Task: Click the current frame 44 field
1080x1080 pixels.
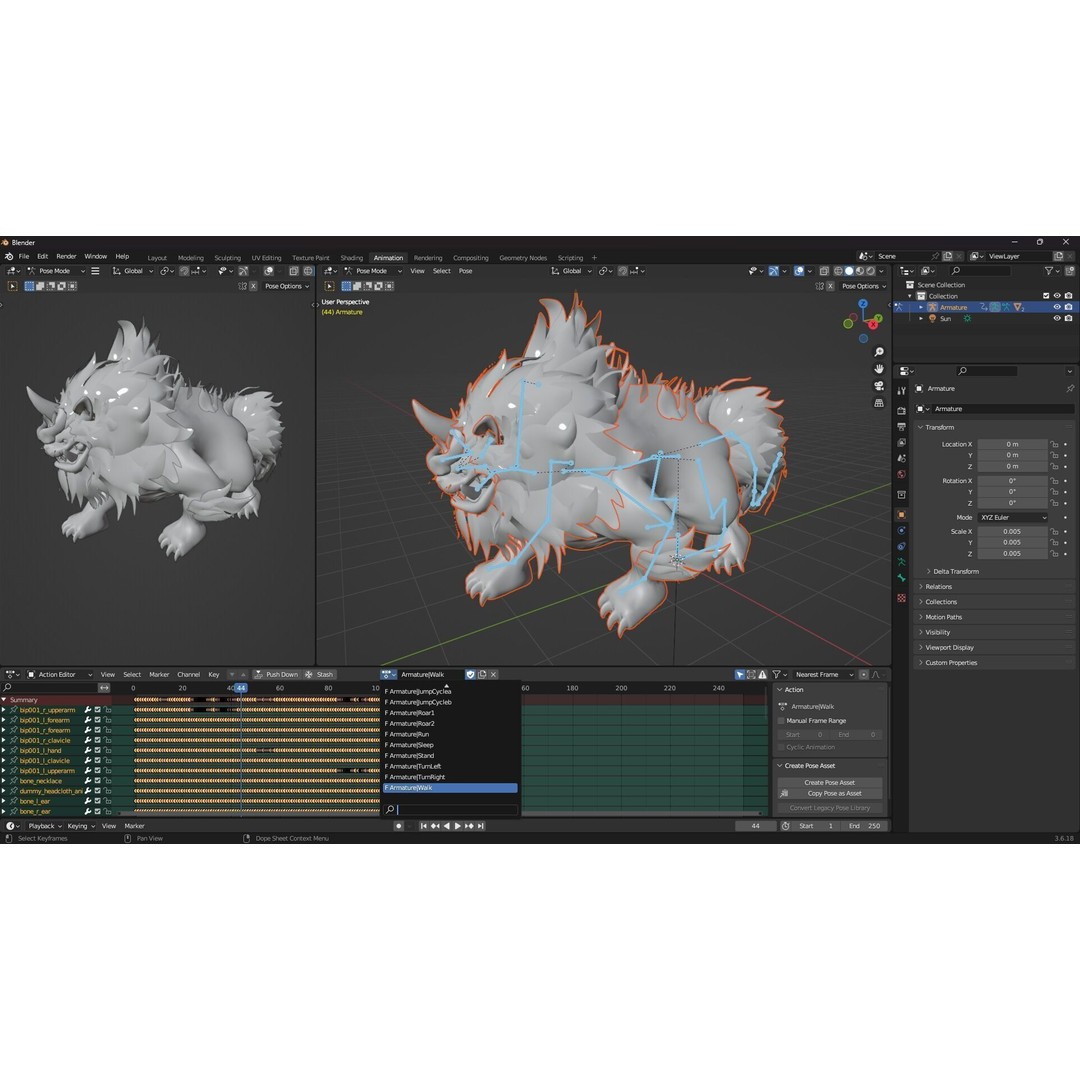Action: [x=756, y=826]
